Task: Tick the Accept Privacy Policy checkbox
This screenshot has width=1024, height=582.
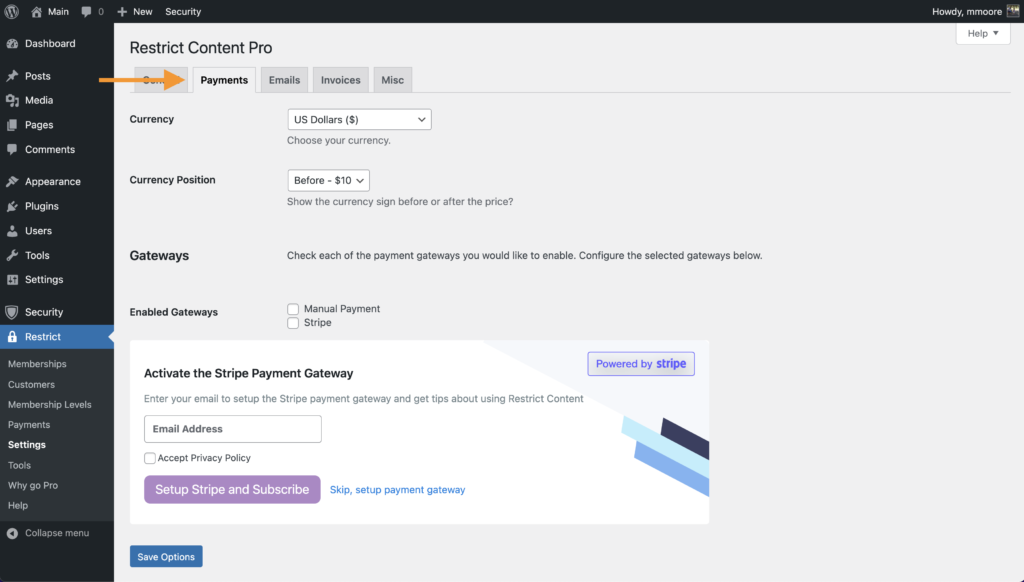Action: pos(150,459)
